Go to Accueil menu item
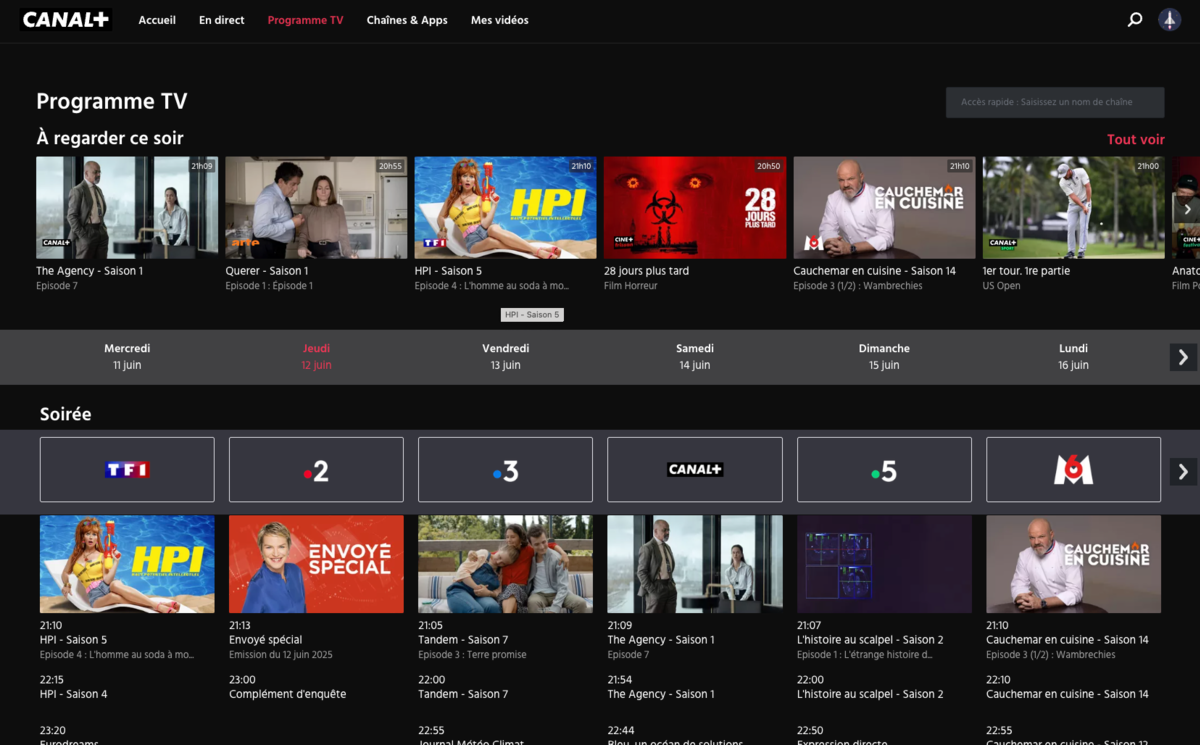 click(x=157, y=20)
